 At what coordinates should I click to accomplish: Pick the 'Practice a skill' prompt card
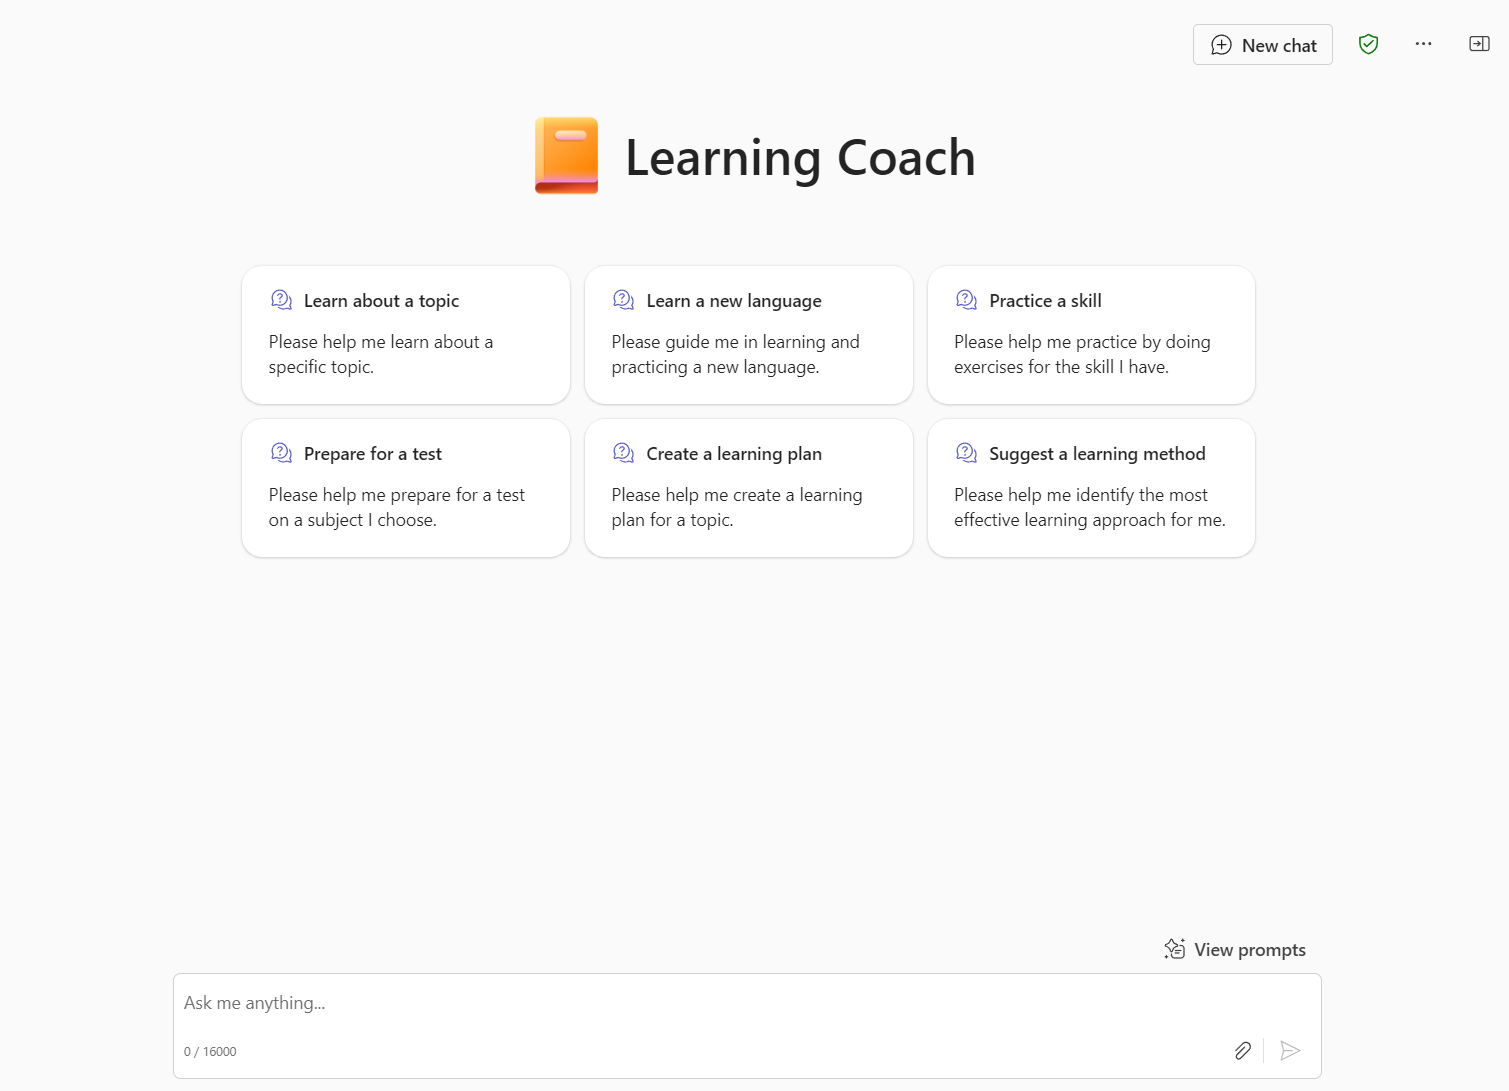(x=1091, y=335)
